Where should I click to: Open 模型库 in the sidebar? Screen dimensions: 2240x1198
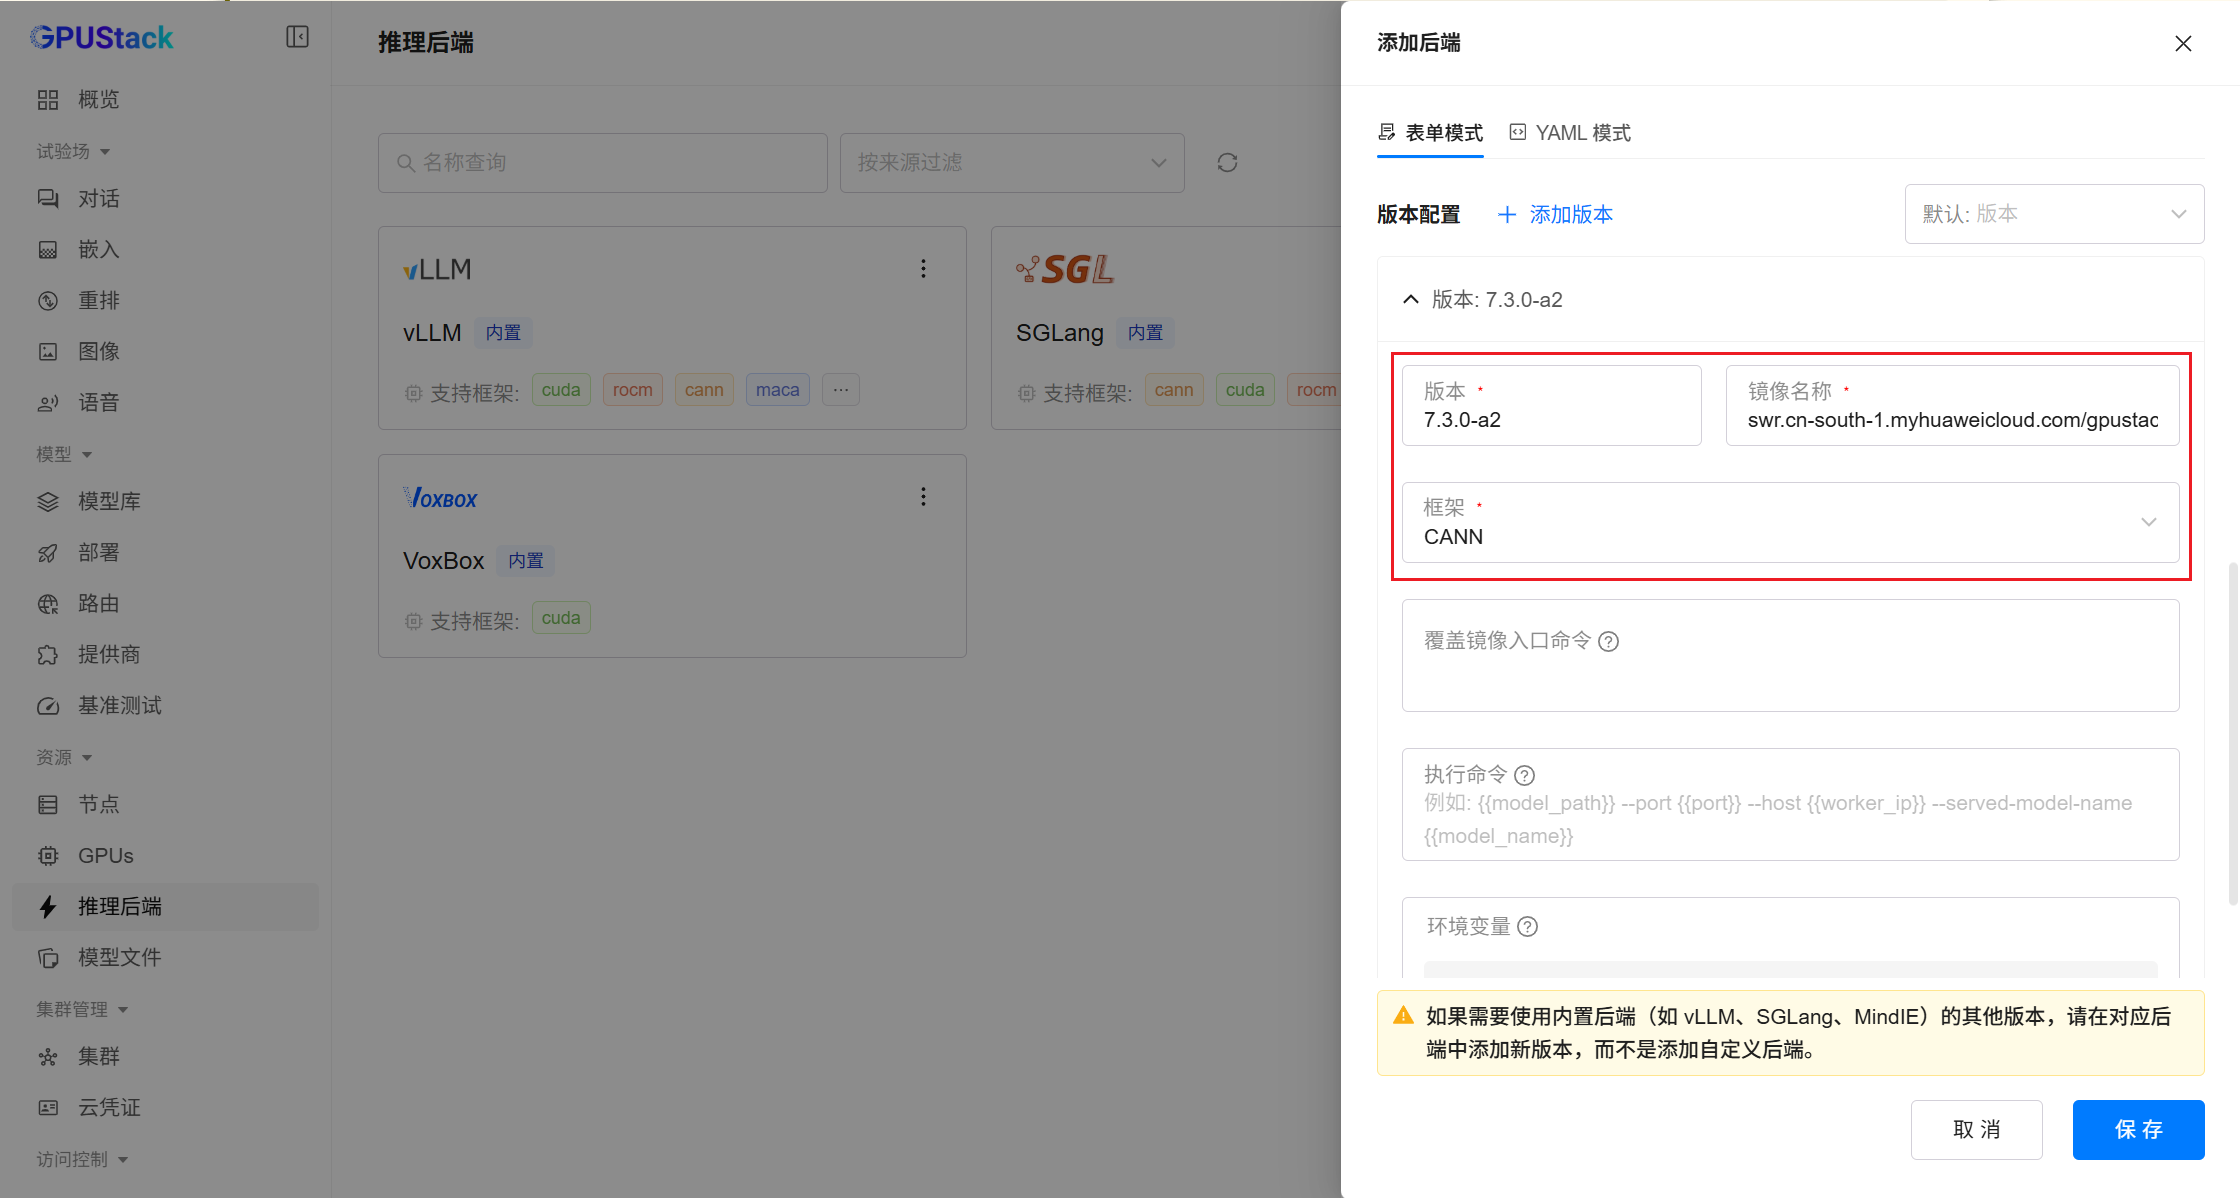click(109, 501)
